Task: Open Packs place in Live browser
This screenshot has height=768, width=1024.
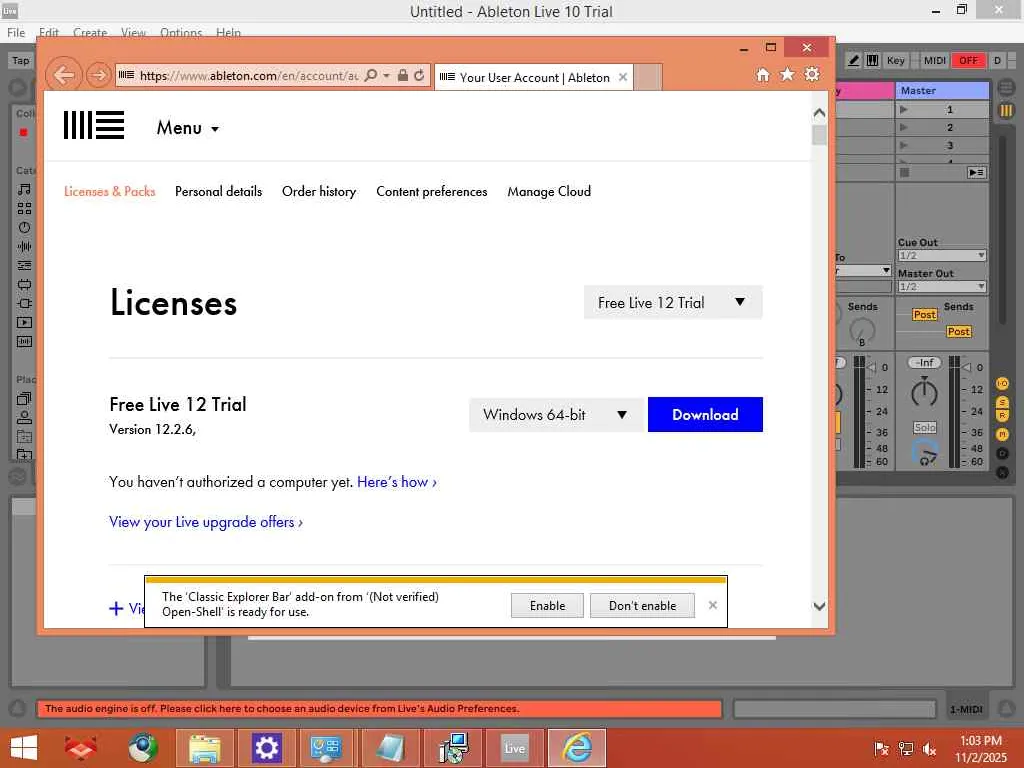Action: 24,398
